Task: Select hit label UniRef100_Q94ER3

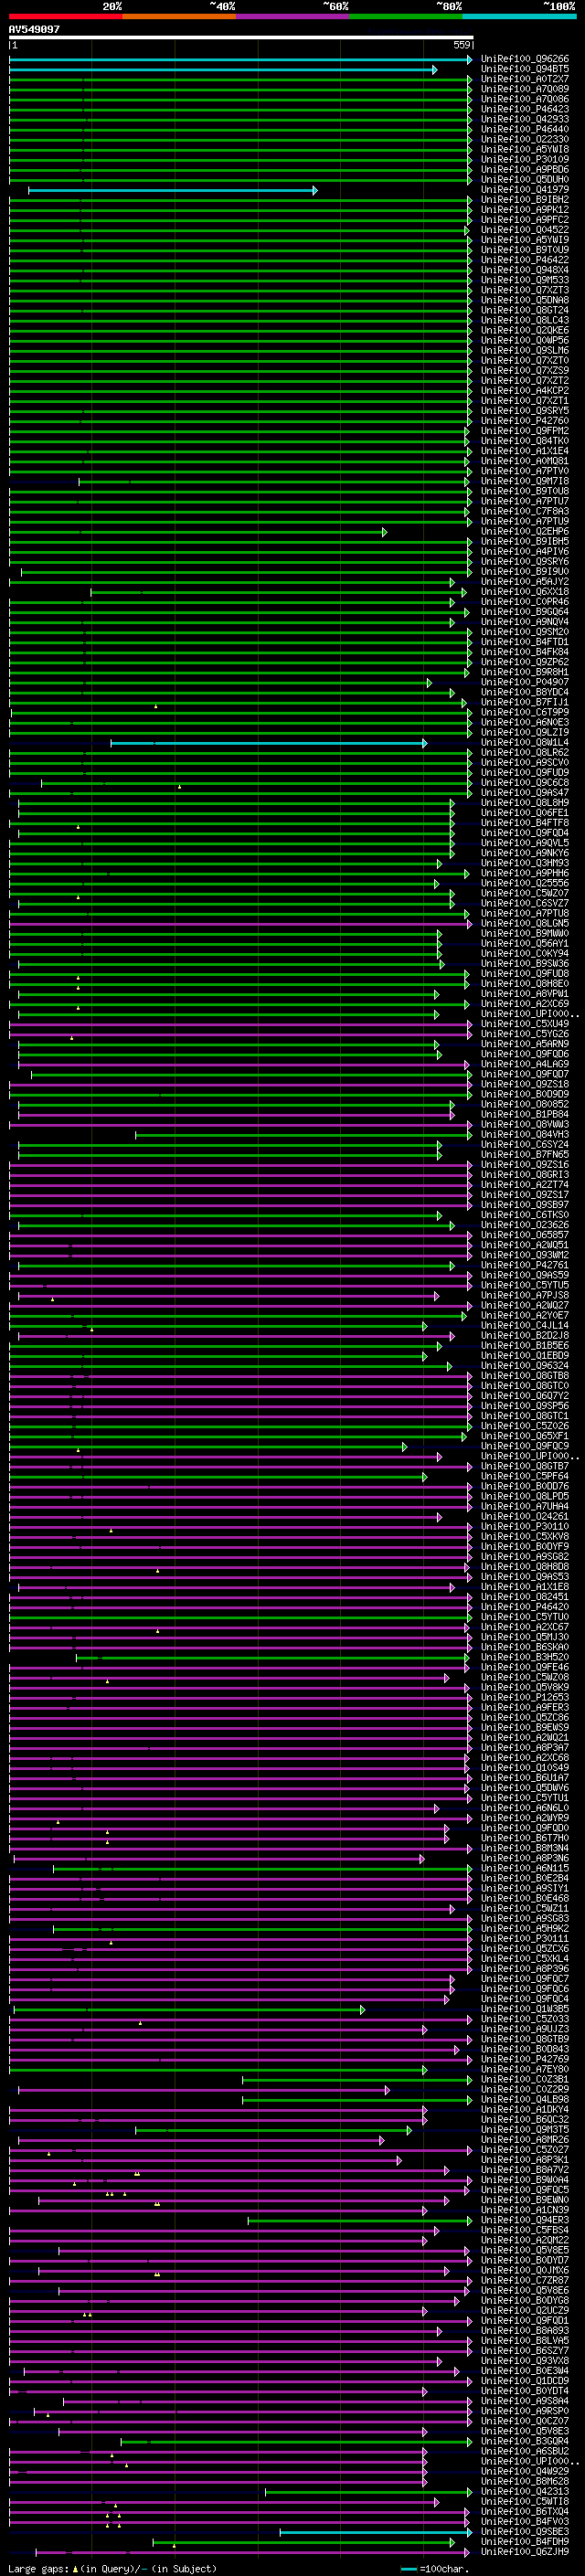Action: 524,2219
